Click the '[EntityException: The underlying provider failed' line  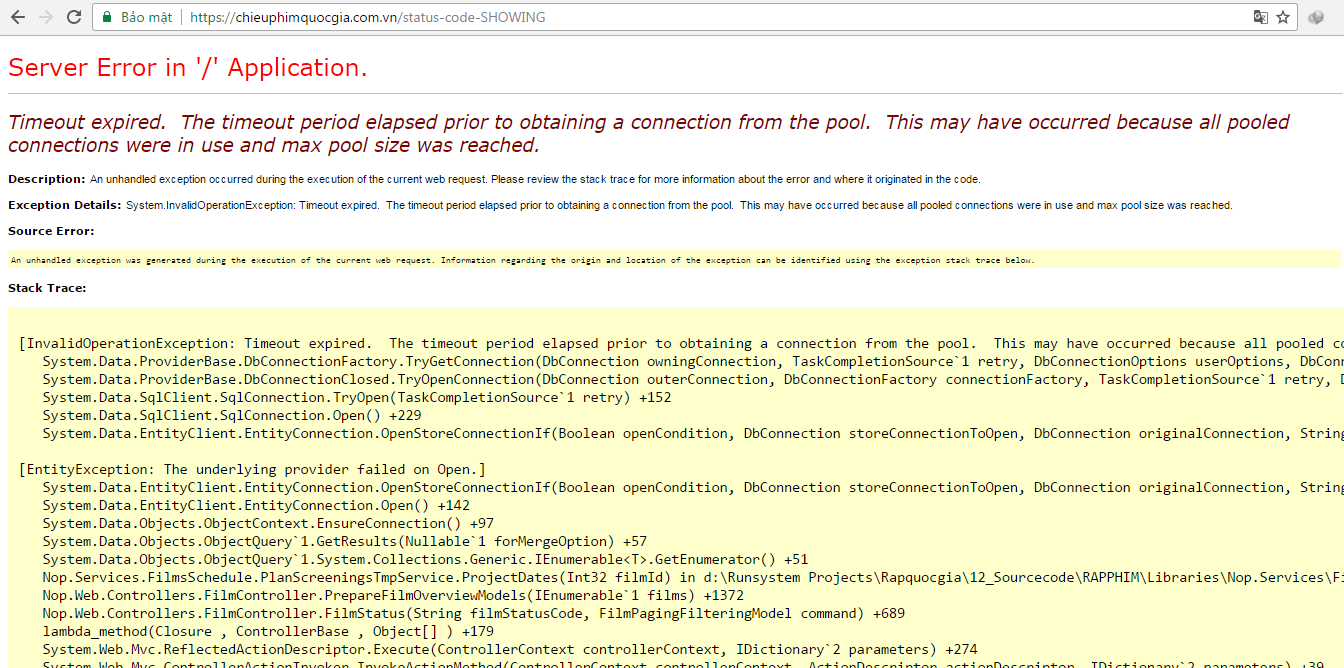coord(252,469)
